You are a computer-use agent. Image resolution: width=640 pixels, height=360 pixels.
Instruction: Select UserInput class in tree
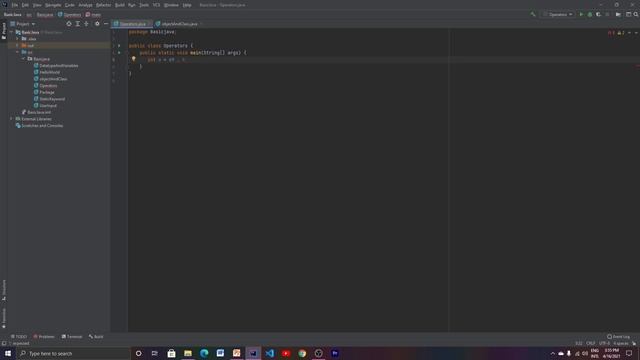pyautogui.click(x=45, y=106)
